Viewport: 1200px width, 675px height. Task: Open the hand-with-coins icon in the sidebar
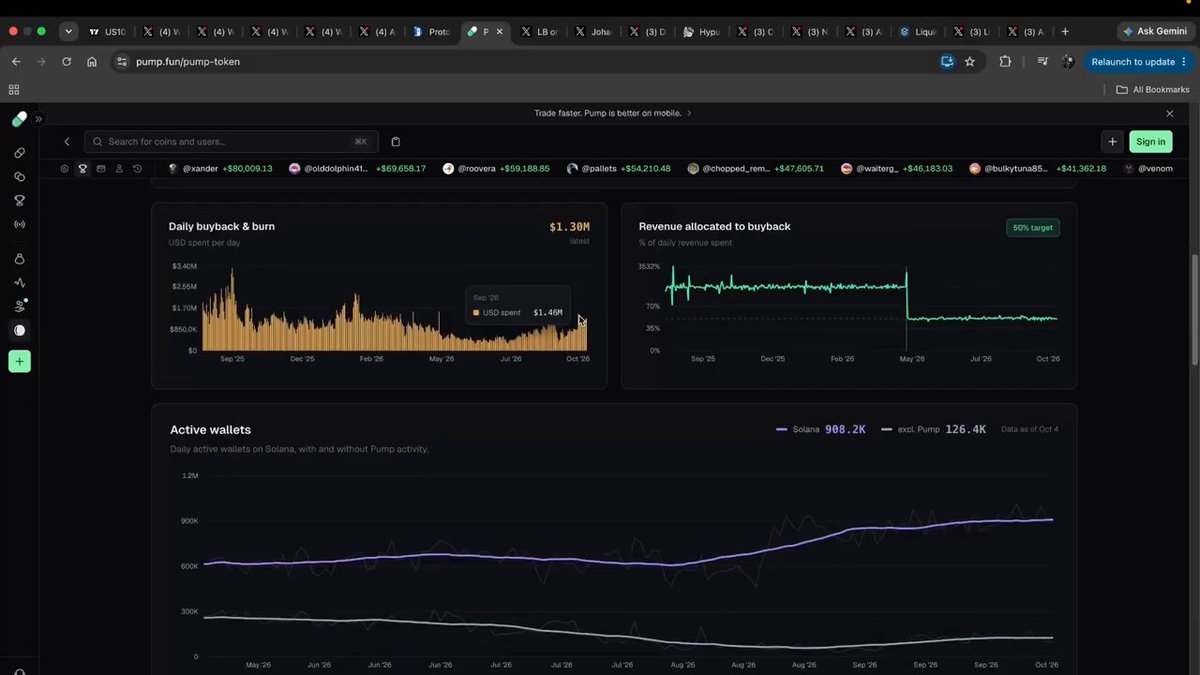click(19, 306)
